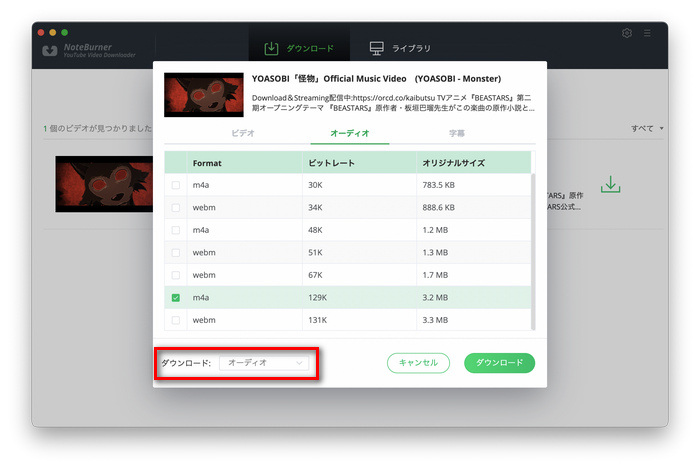Switch to the ダウンロード top tab
Viewport: 700px width, 469px height.
(299, 48)
